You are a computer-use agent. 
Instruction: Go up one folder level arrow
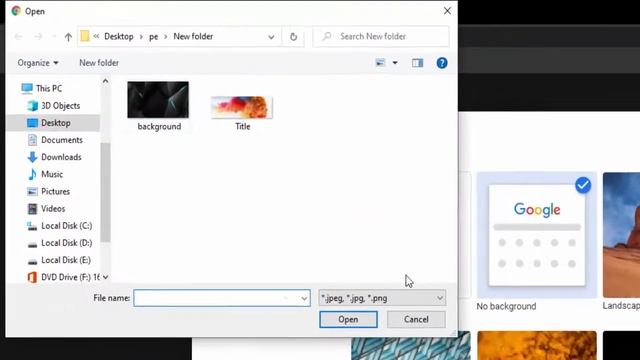(68, 37)
